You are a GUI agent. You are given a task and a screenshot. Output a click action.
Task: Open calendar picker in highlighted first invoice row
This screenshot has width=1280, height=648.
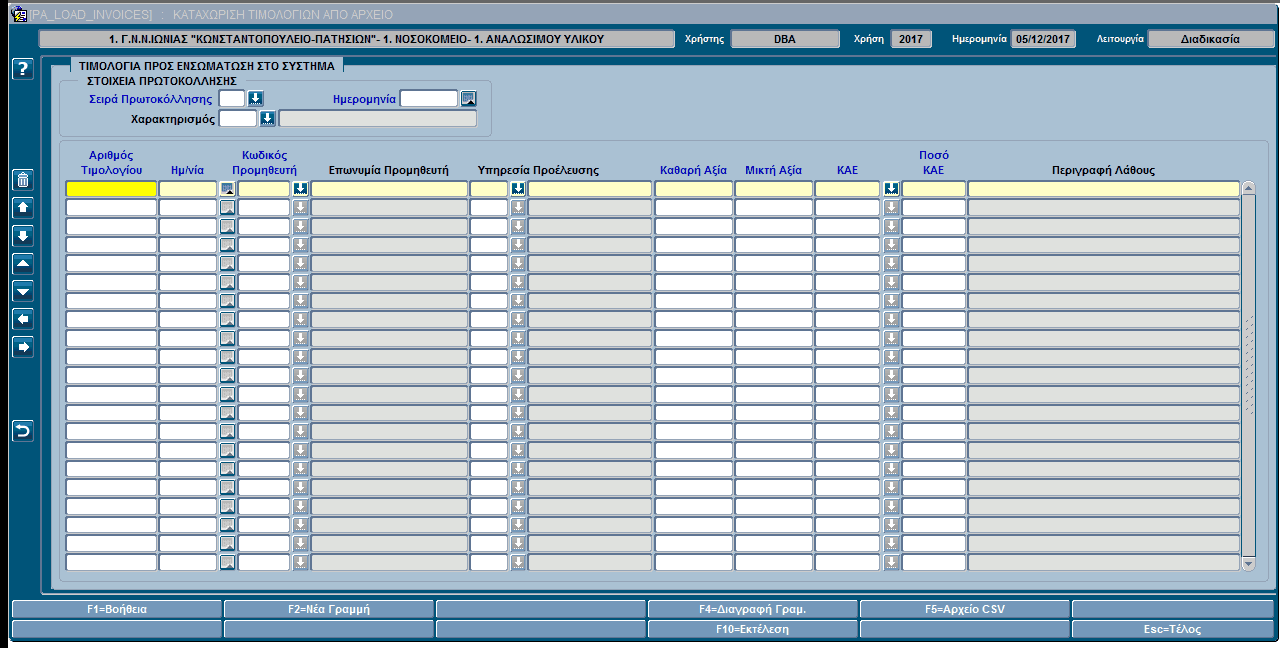pyautogui.click(x=228, y=188)
